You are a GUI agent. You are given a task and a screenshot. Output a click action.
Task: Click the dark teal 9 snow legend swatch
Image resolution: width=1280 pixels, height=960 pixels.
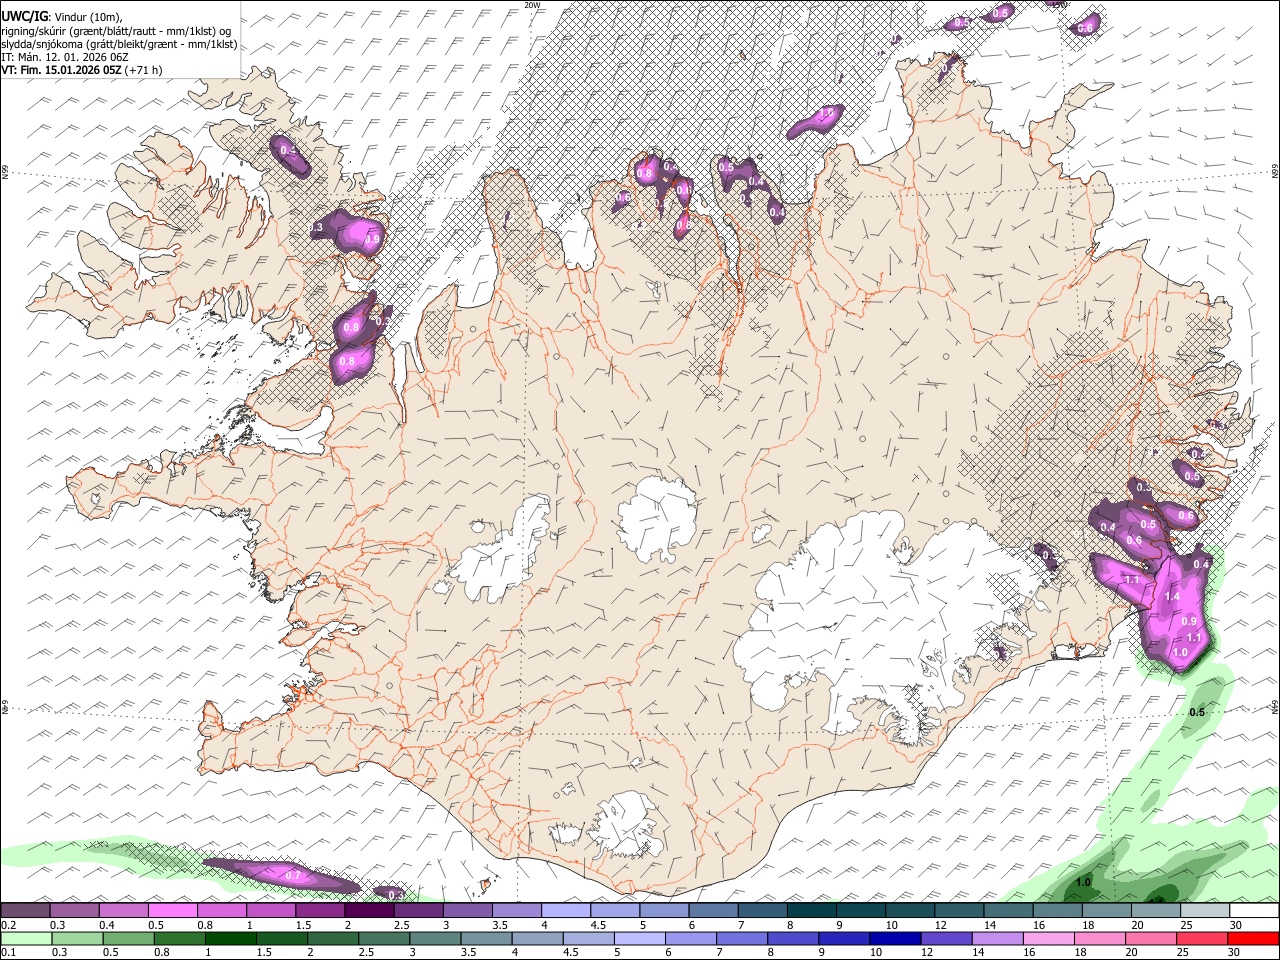click(861, 910)
